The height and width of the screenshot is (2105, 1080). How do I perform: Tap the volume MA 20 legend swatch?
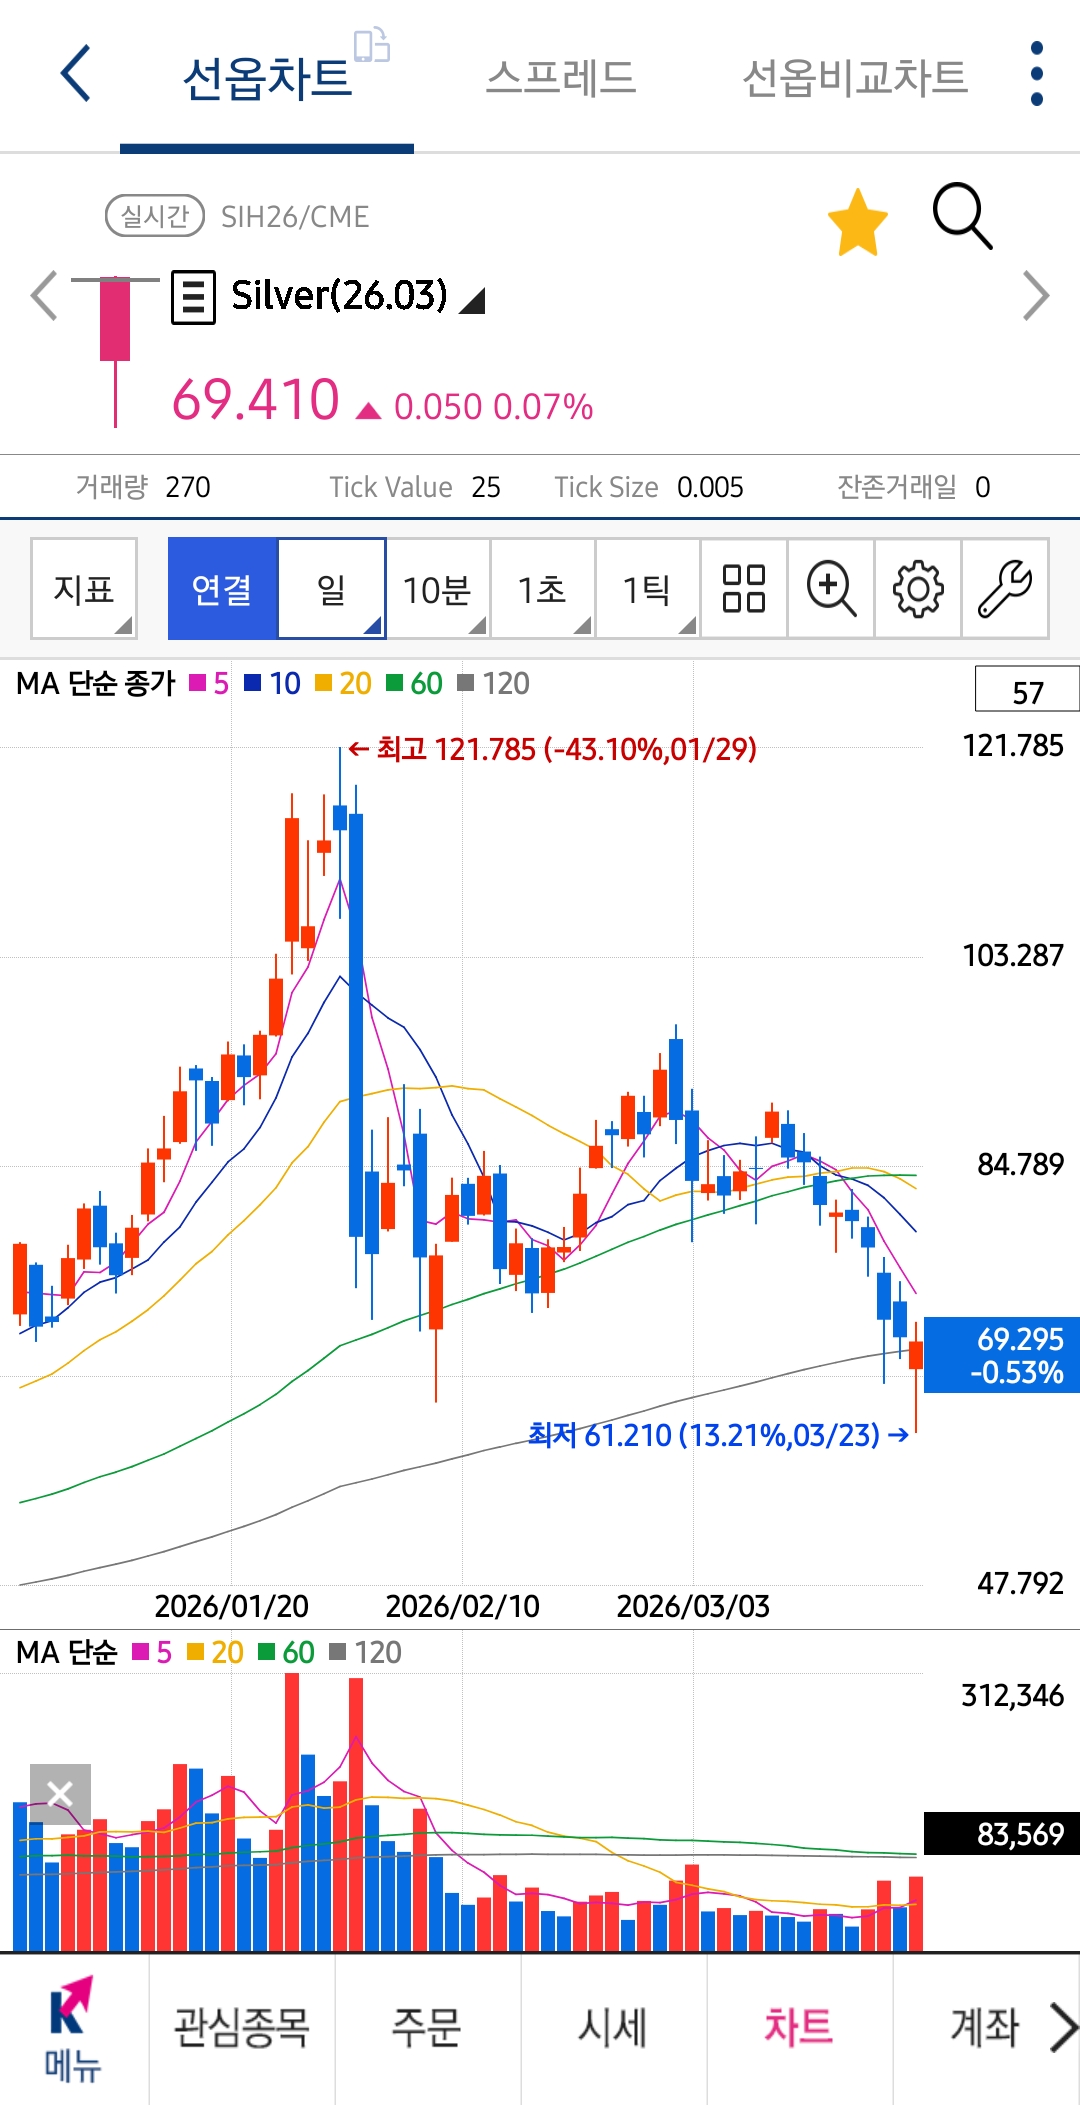(196, 1651)
